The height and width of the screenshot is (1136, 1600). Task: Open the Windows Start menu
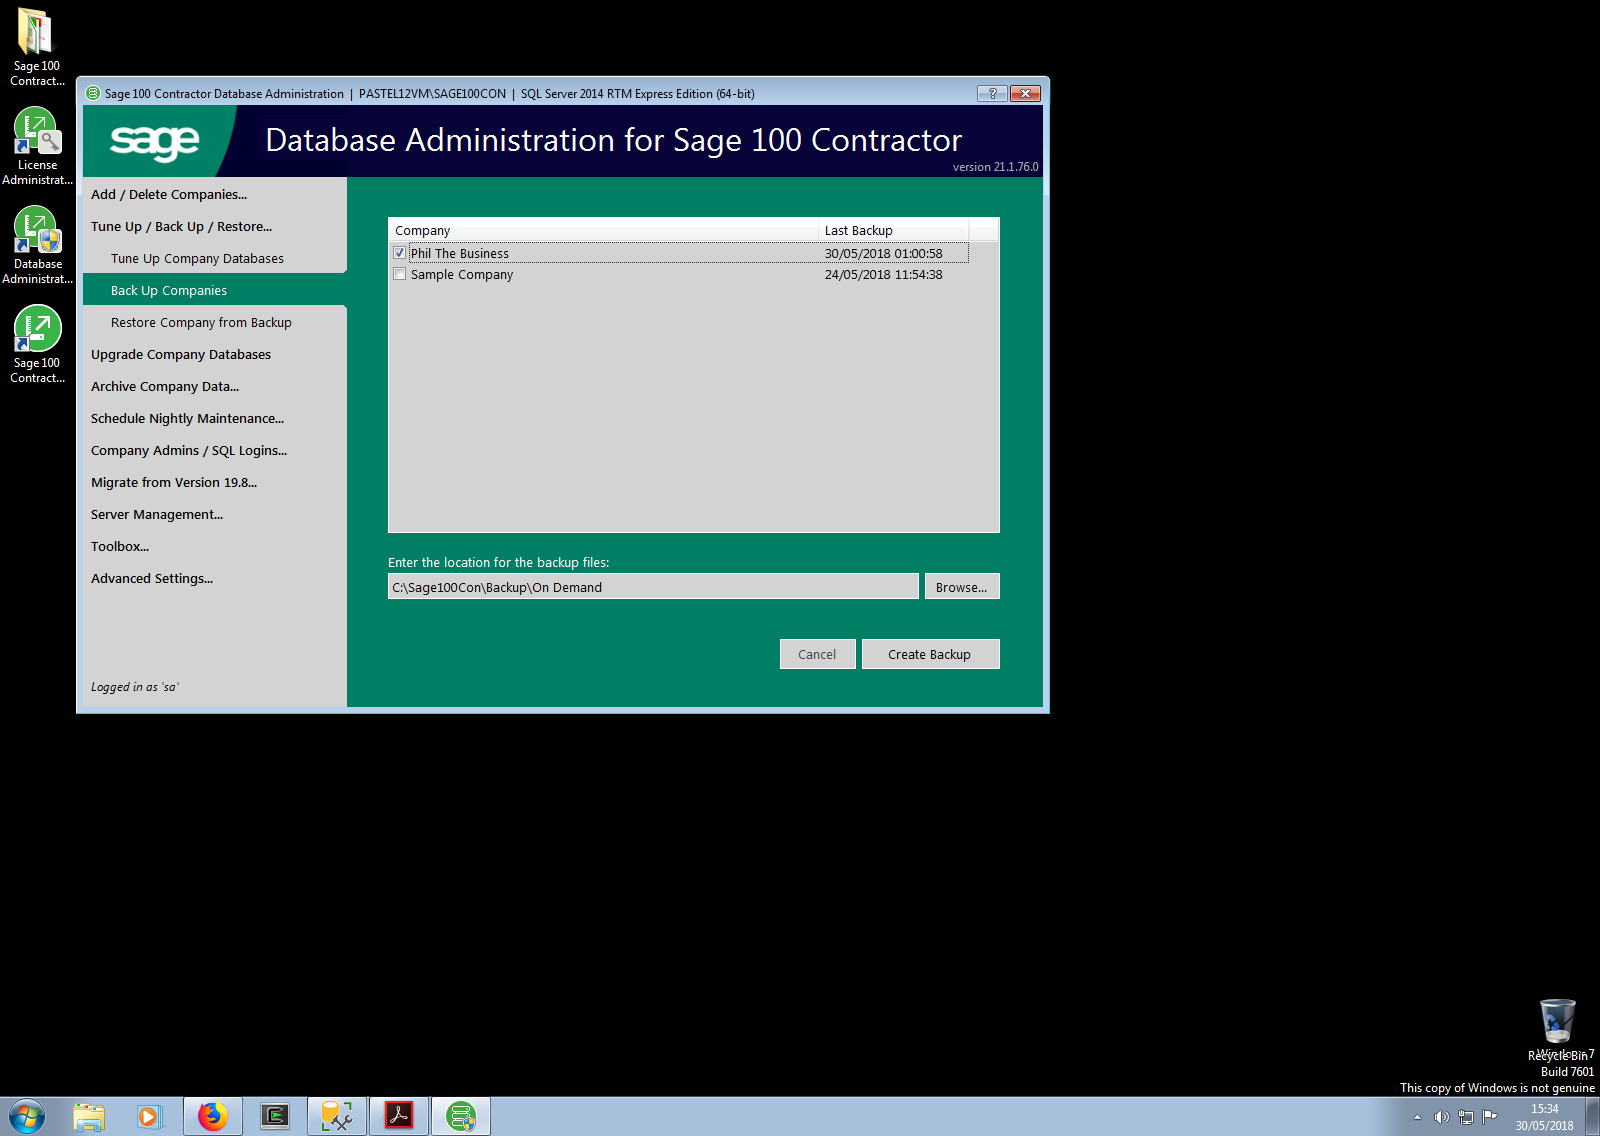click(27, 1116)
